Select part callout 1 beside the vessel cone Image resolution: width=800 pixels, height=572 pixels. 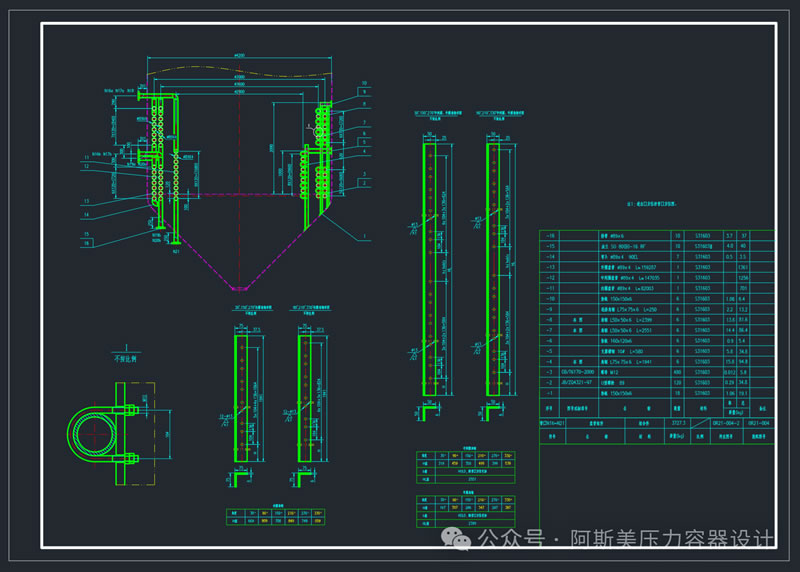coord(365,237)
